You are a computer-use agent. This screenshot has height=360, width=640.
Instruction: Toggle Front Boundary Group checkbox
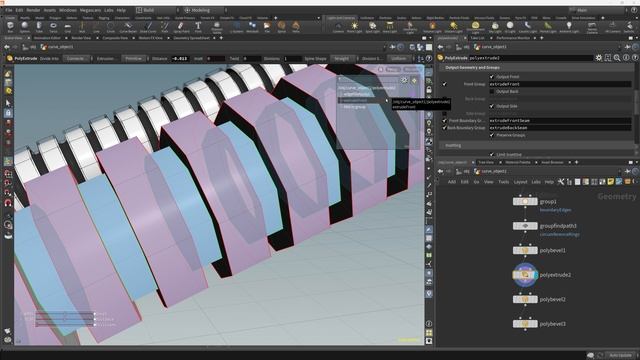[x=444, y=121]
